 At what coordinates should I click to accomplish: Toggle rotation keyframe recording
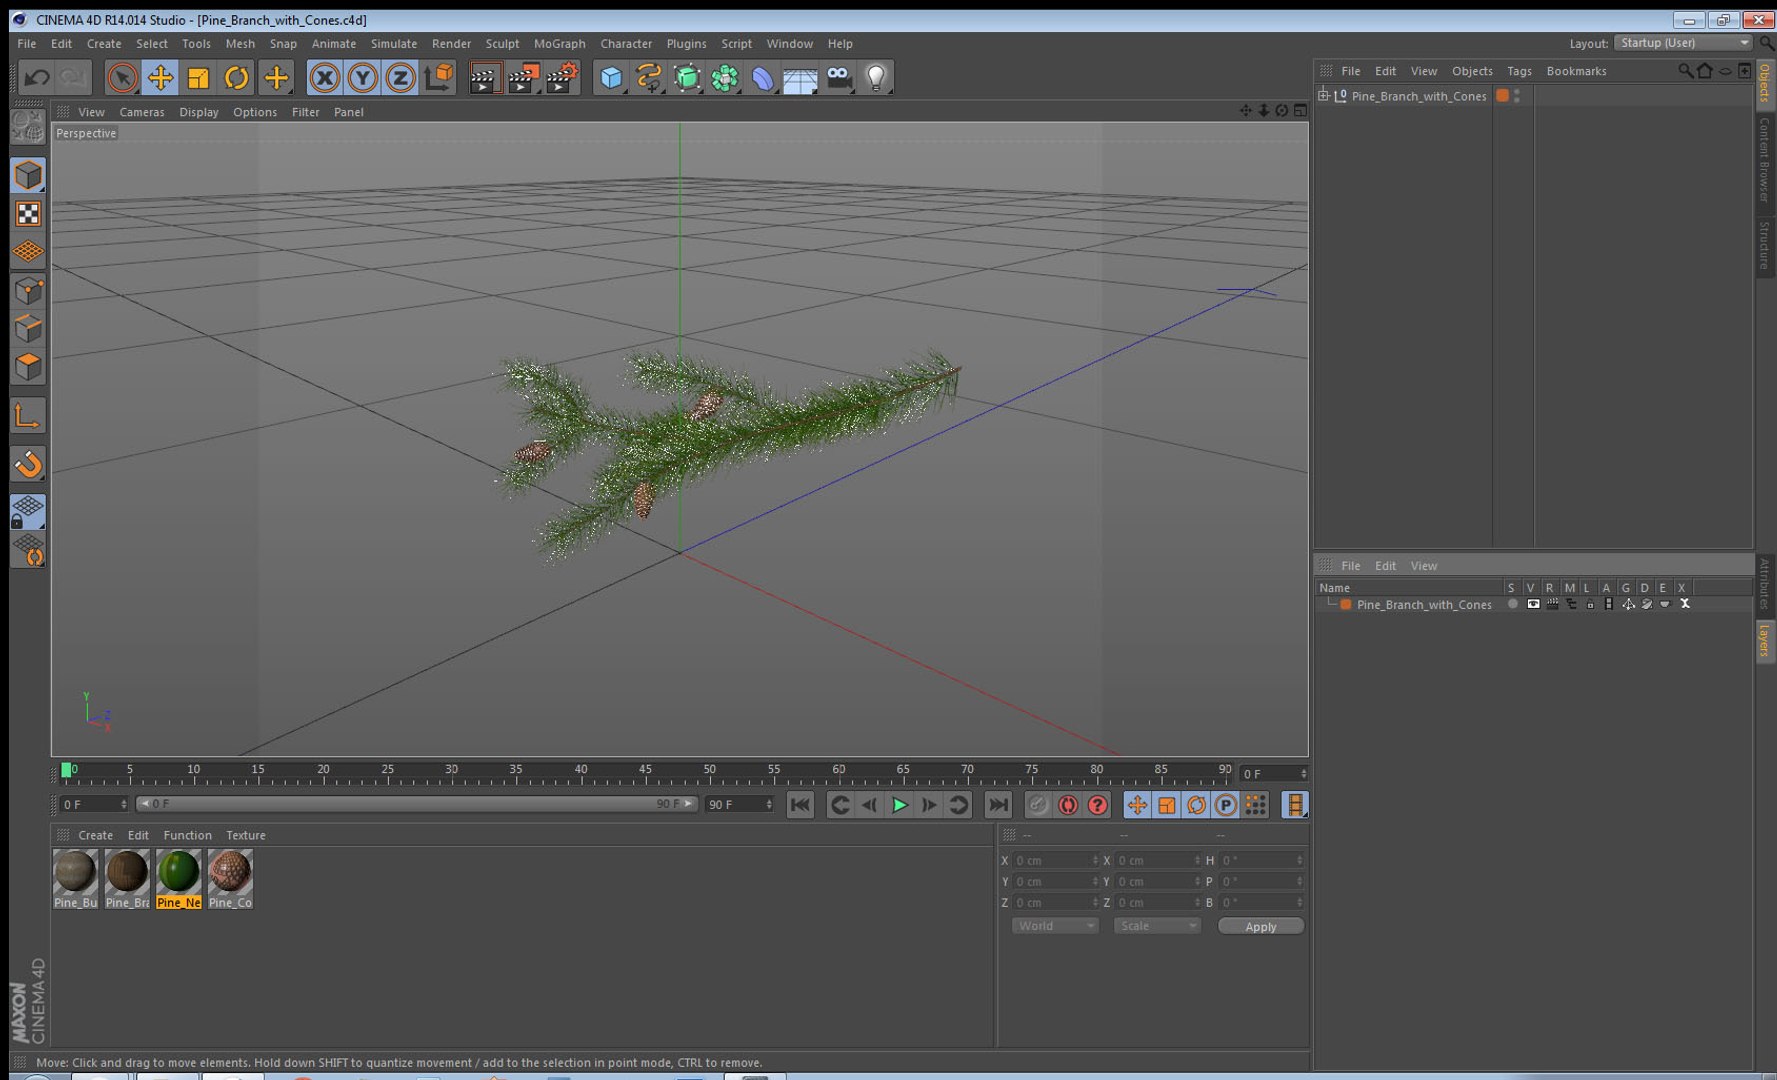coord(1196,805)
